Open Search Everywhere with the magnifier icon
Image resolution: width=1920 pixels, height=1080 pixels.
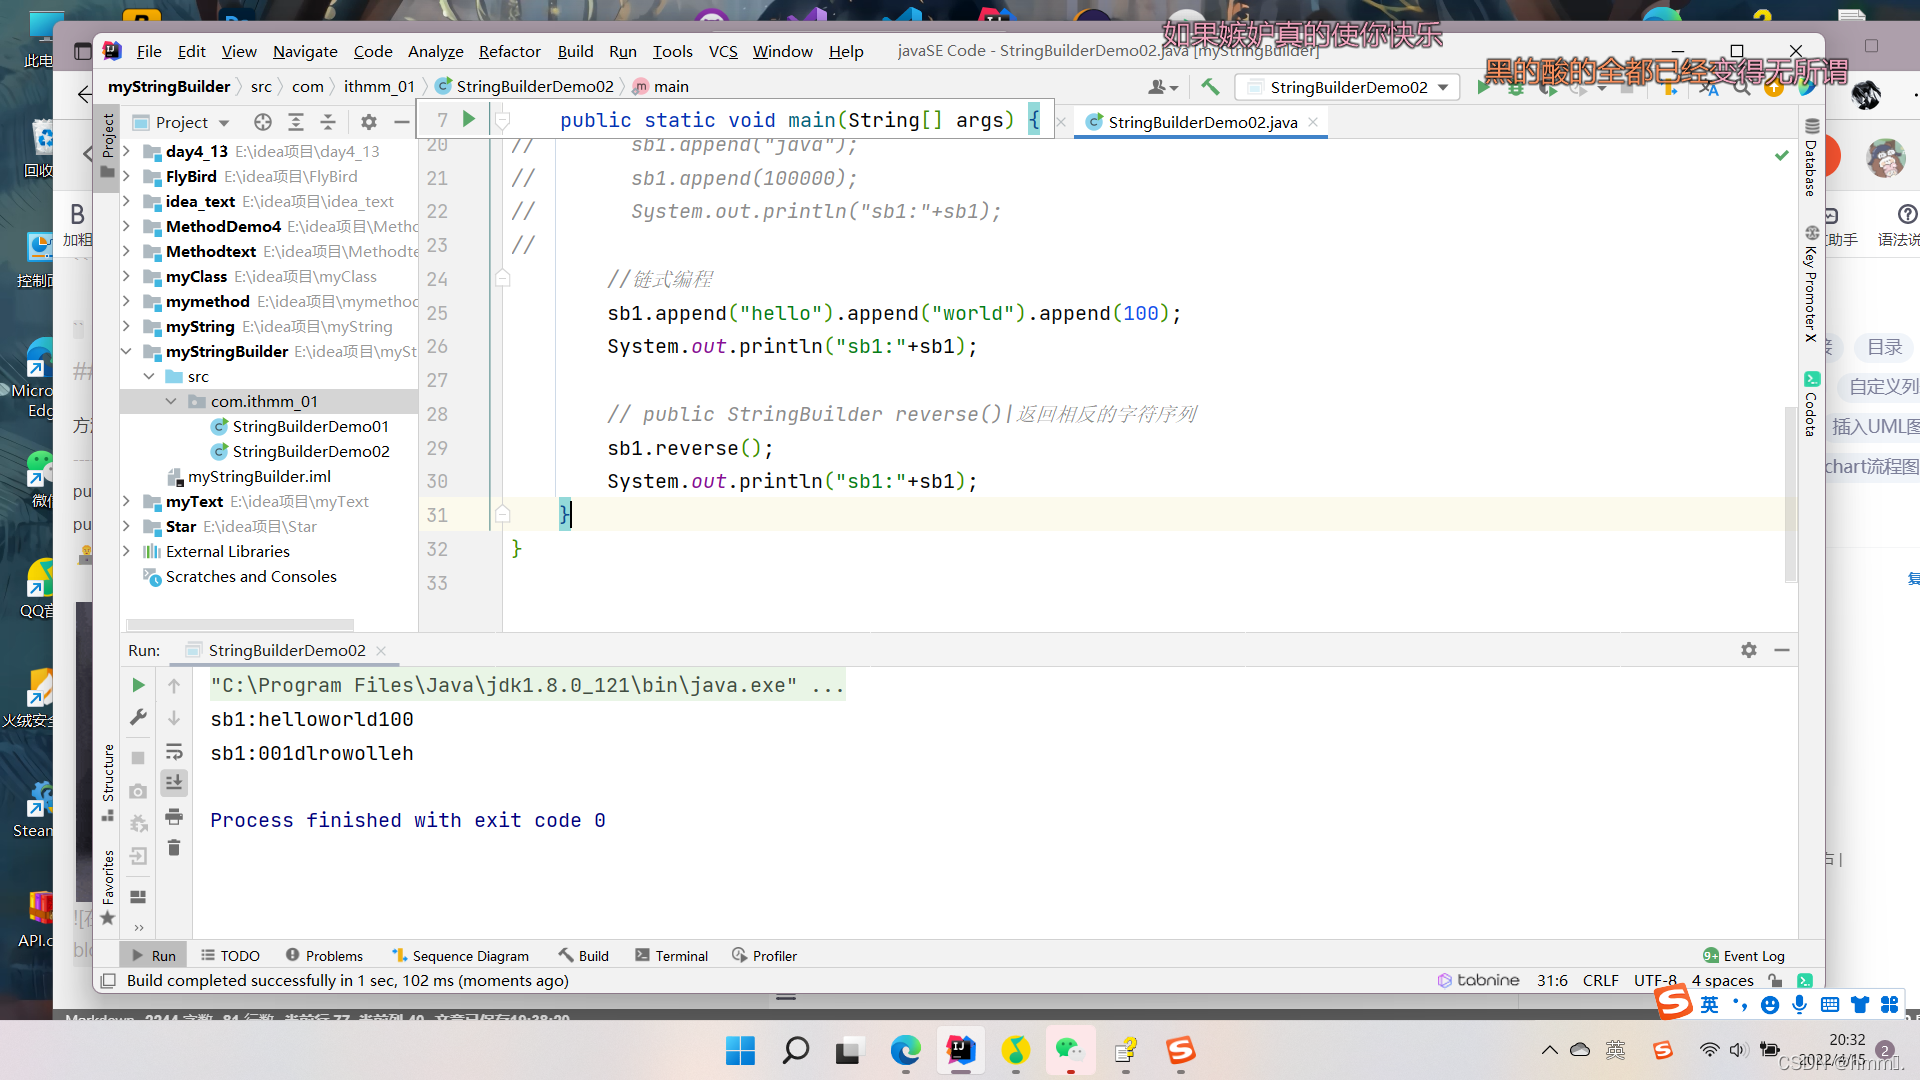[1741, 90]
